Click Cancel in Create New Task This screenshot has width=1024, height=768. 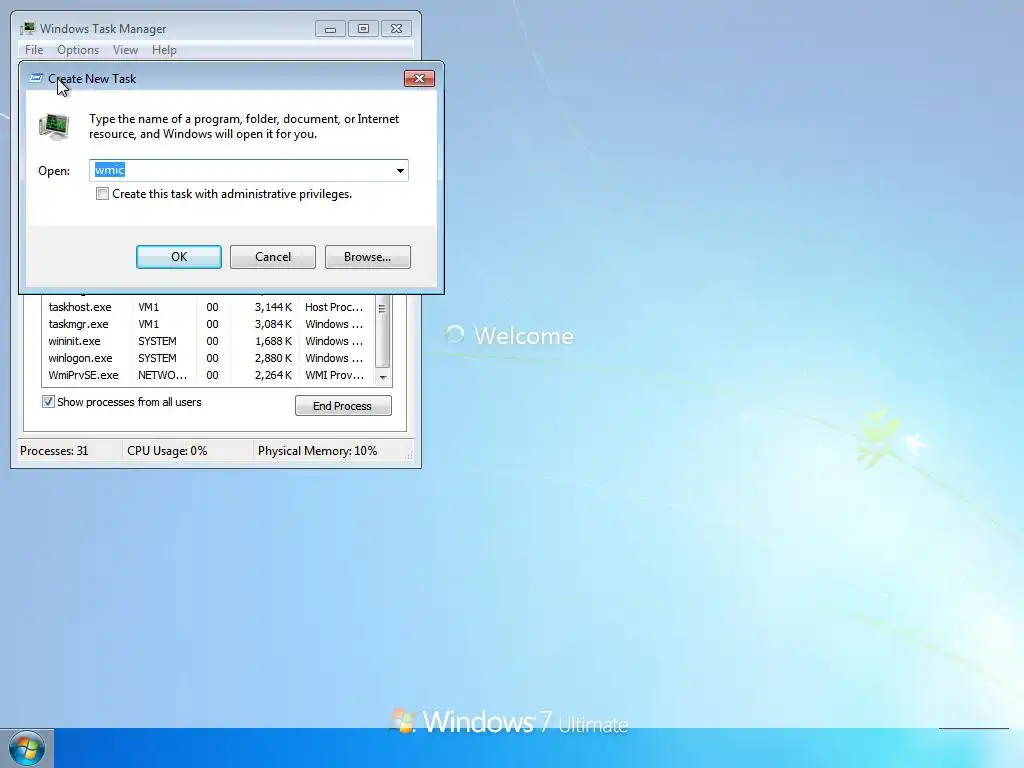pyautogui.click(x=273, y=257)
